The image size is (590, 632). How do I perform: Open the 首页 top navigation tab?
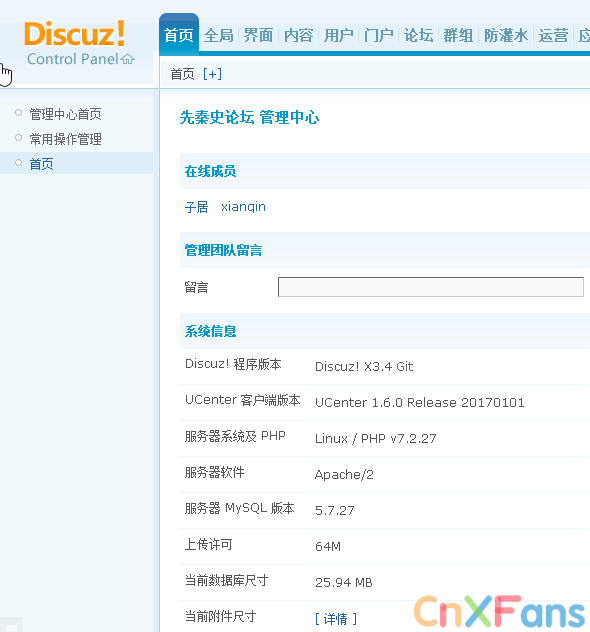[179, 35]
